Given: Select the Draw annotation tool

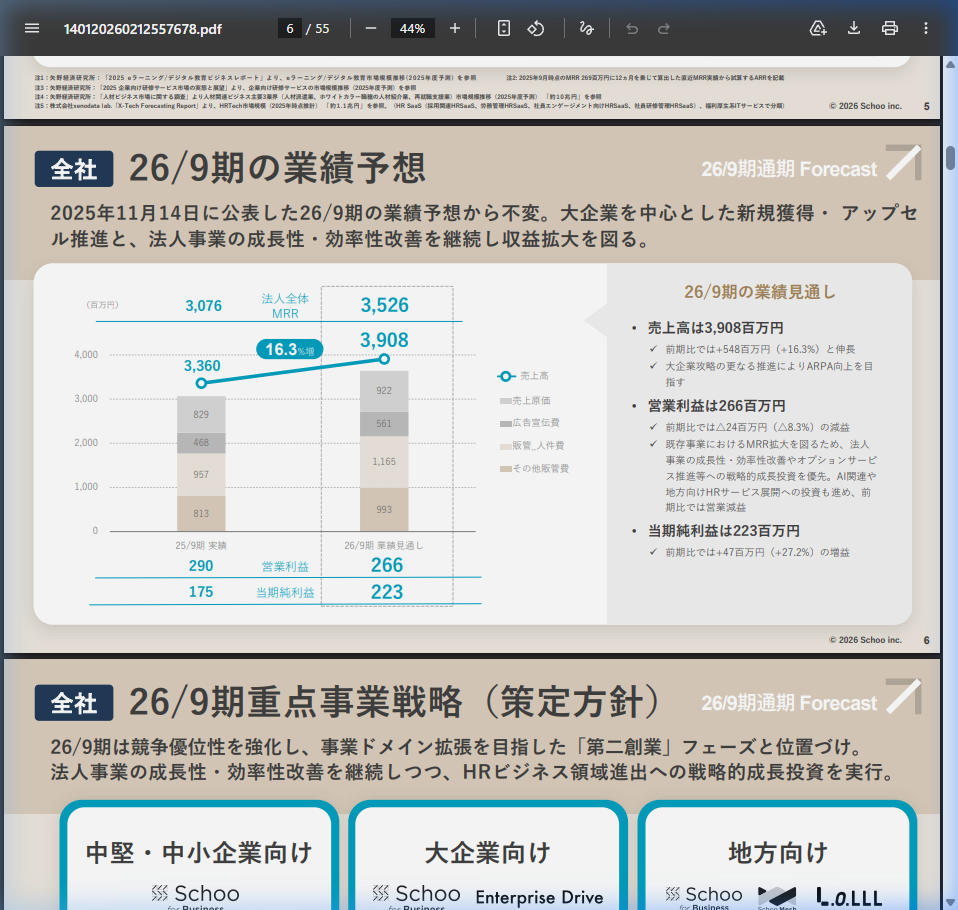Looking at the screenshot, I should pyautogui.click(x=587, y=28).
